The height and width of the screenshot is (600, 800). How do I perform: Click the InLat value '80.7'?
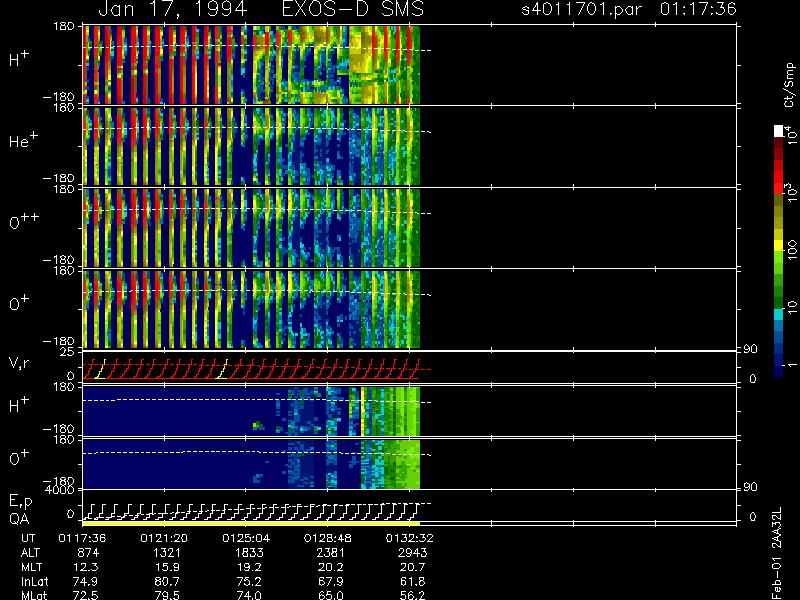168,581
